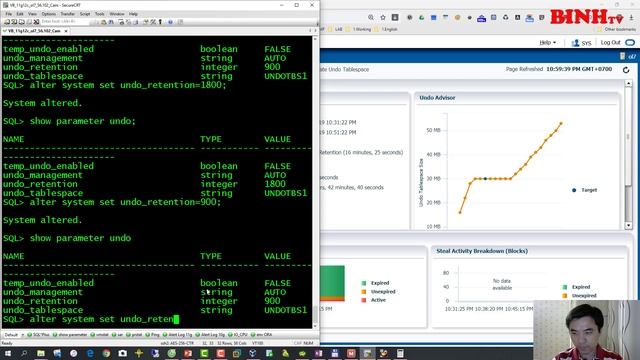This screenshot has height=360, width=640.
Task: Open PowerPoint from the taskbar
Action: (x=188, y=353)
